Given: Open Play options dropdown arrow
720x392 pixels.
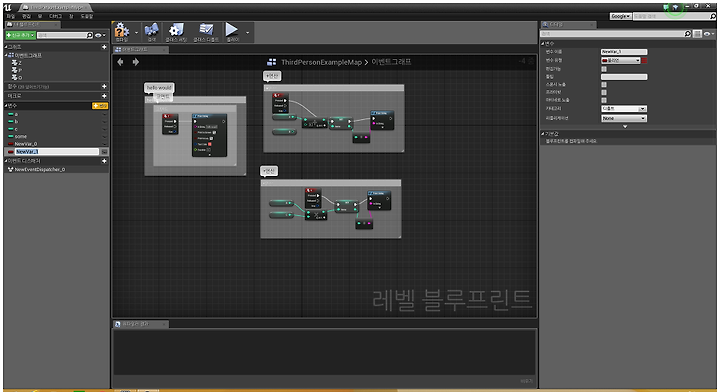Looking at the screenshot, I should tap(248, 33).
